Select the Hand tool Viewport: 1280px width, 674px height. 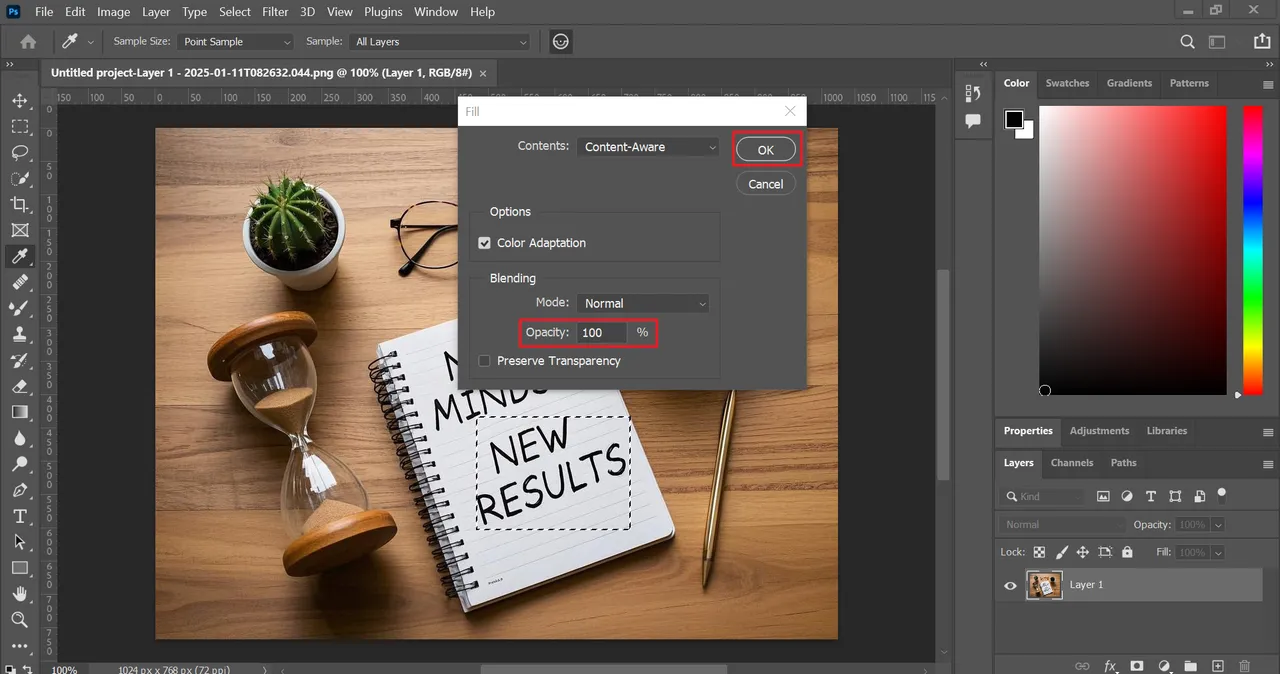(19, 594)
